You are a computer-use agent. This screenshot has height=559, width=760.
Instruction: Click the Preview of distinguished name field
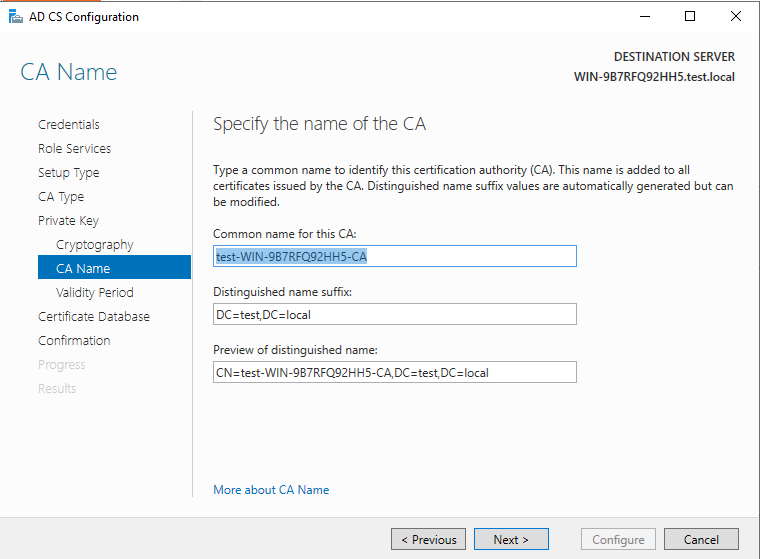point(395,373)
